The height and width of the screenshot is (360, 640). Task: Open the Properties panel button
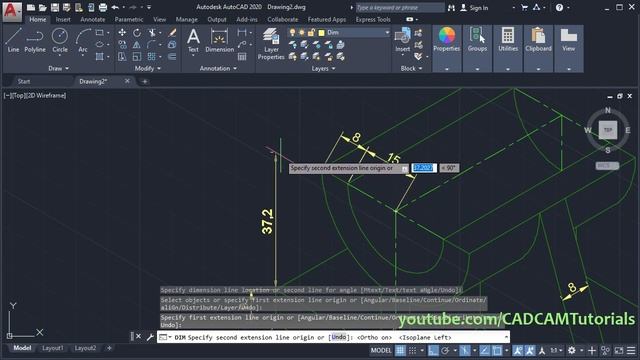(447, 48)
